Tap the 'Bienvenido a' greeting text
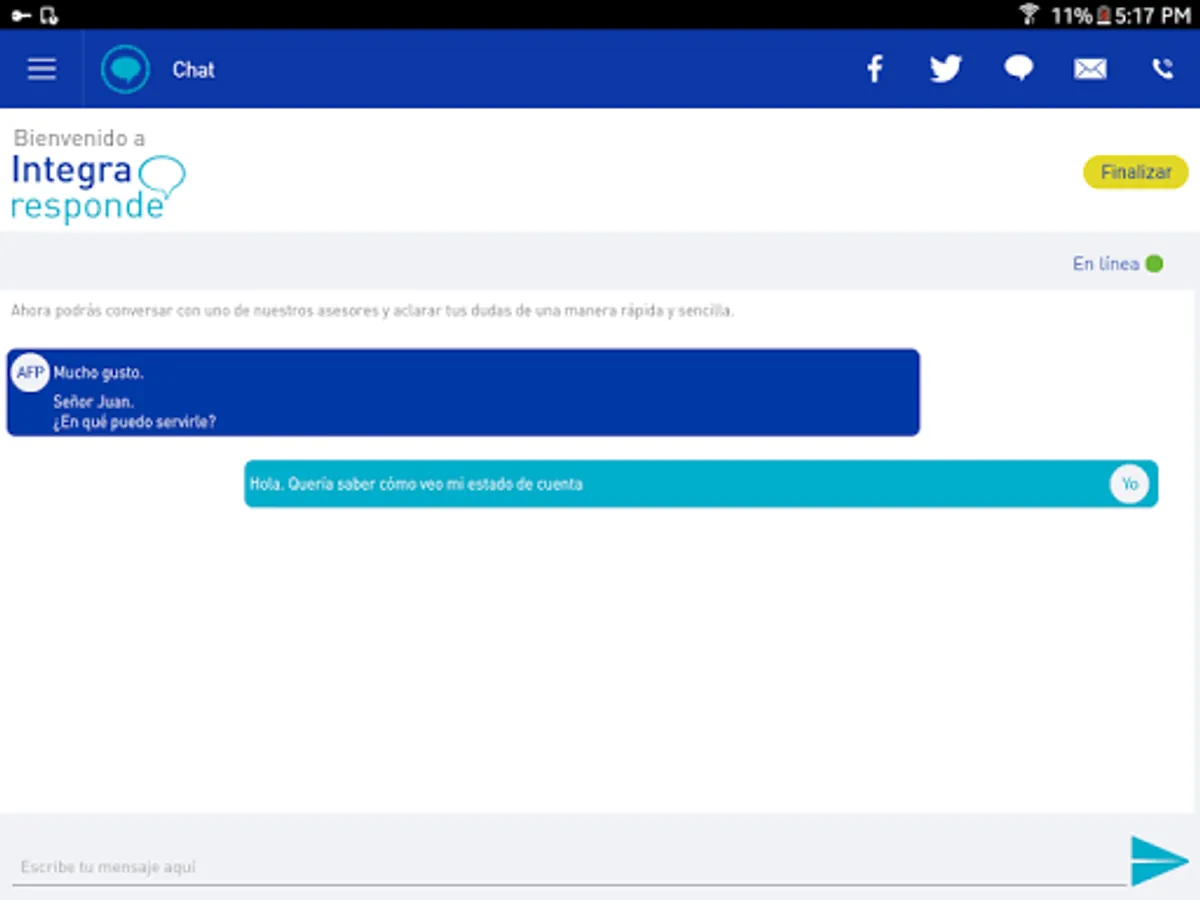The width and height of the screenshot is (1200, 900). (x=79, y=138)
